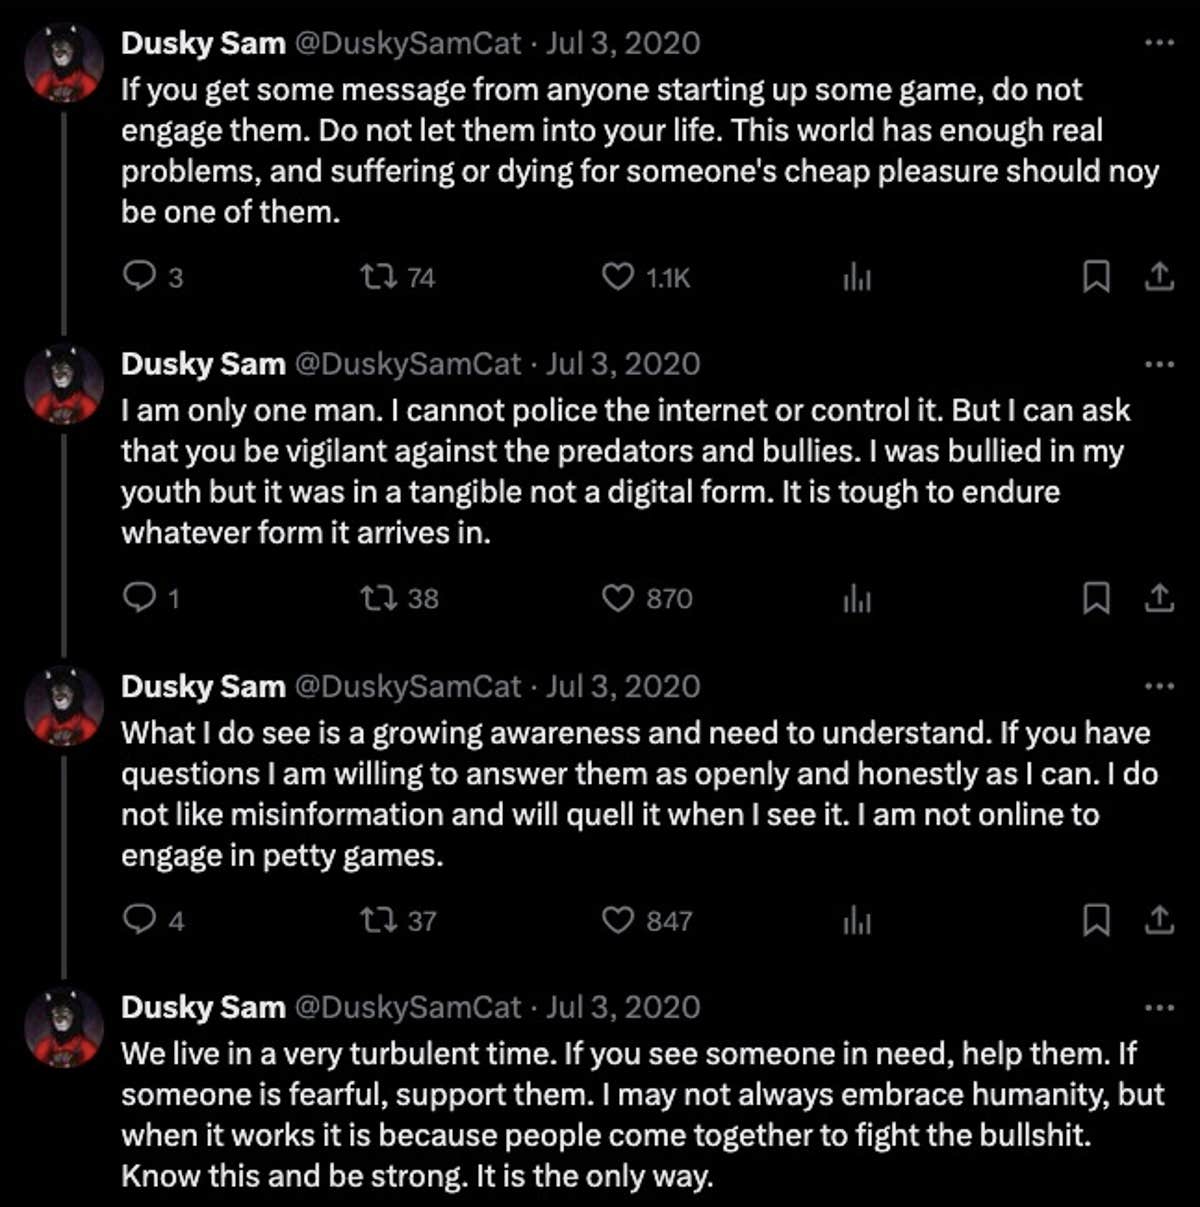The image size is (1200, 1207).
Task: Bookmark the first tweet about games
Action: tap(1096, 276)
